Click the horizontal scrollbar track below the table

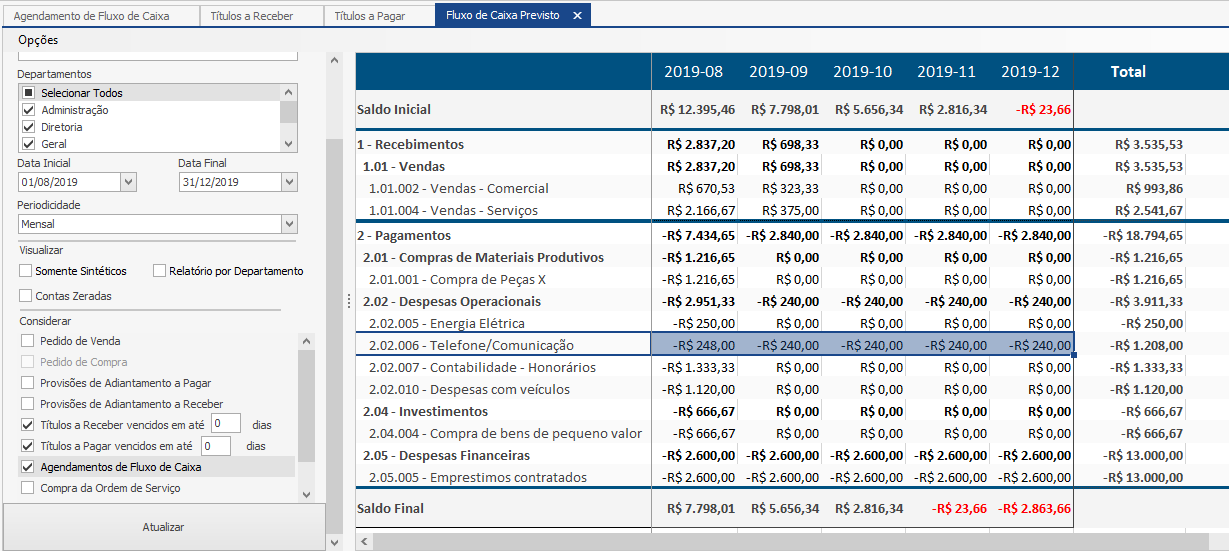[790, 542]
